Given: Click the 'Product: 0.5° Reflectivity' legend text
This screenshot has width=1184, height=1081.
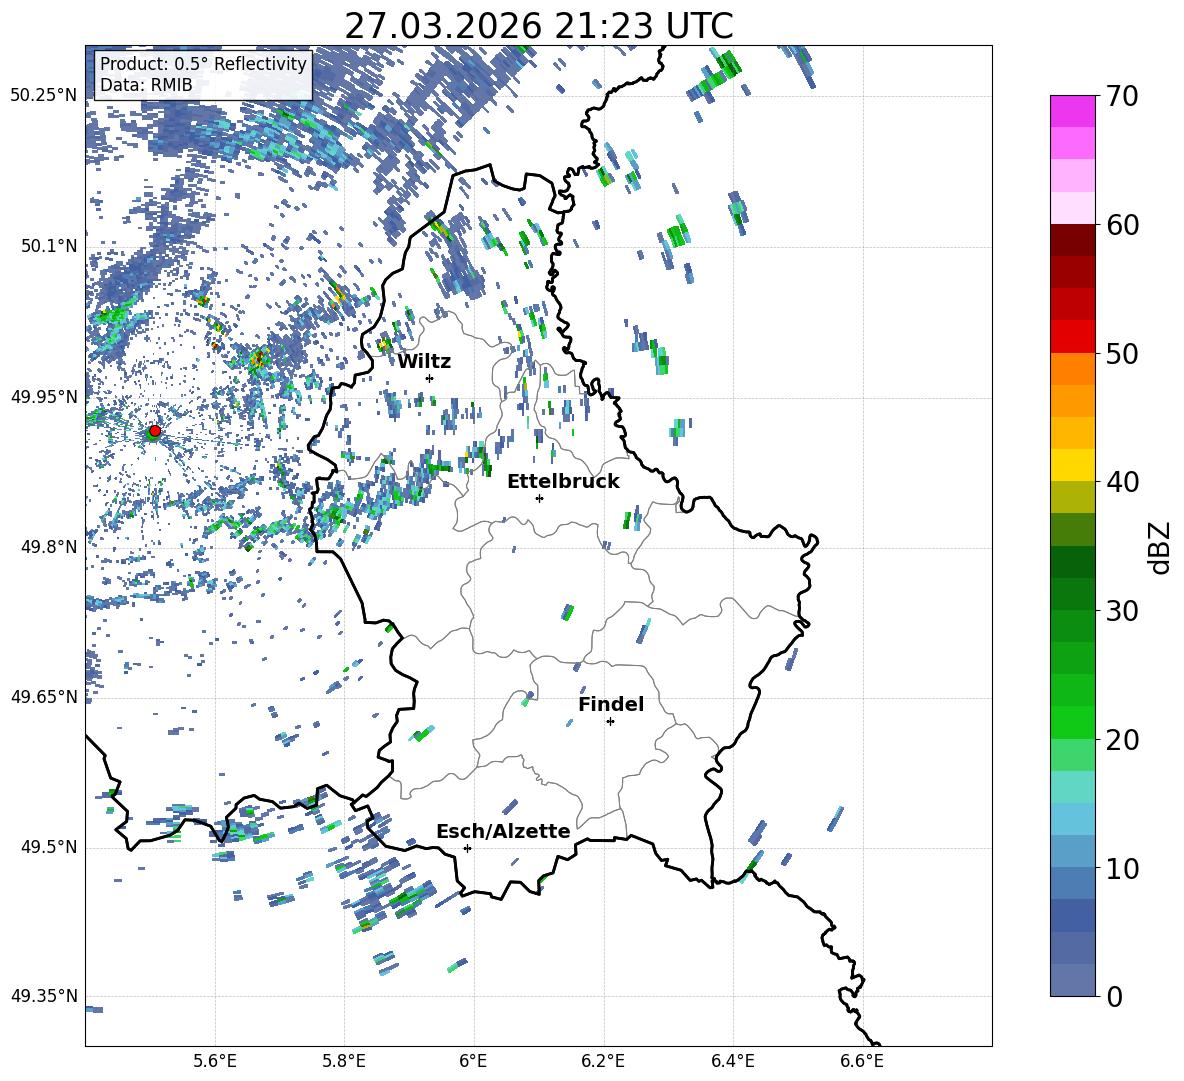Looking at the screenshot, I should (x=203, y=63).
